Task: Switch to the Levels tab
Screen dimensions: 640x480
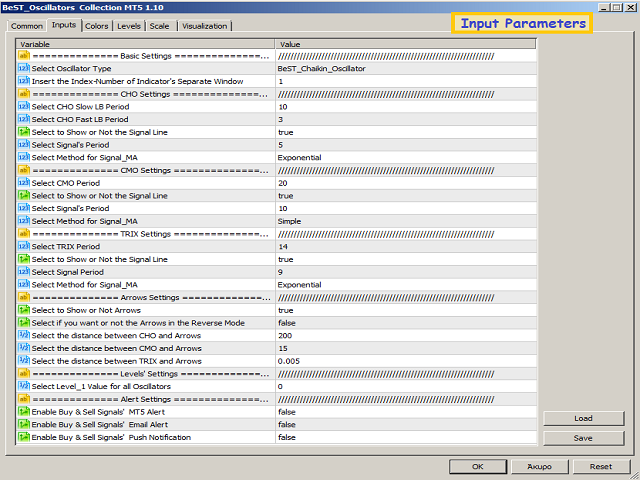Action: (x=129, y=26)
